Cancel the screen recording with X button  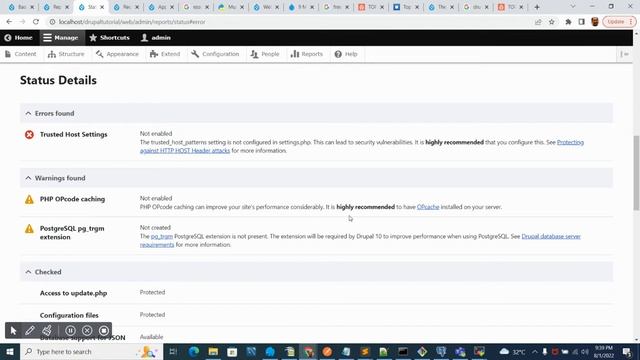pos(87,331)
